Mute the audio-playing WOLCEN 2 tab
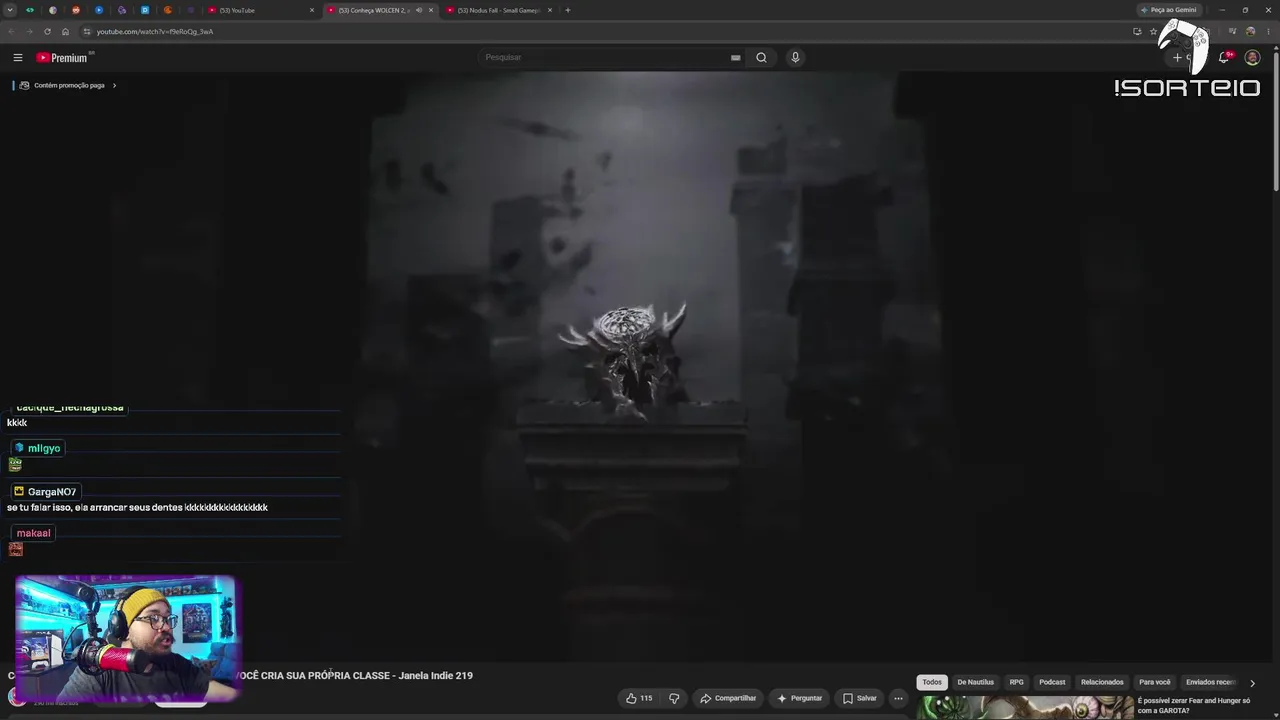 click(419, 10)
